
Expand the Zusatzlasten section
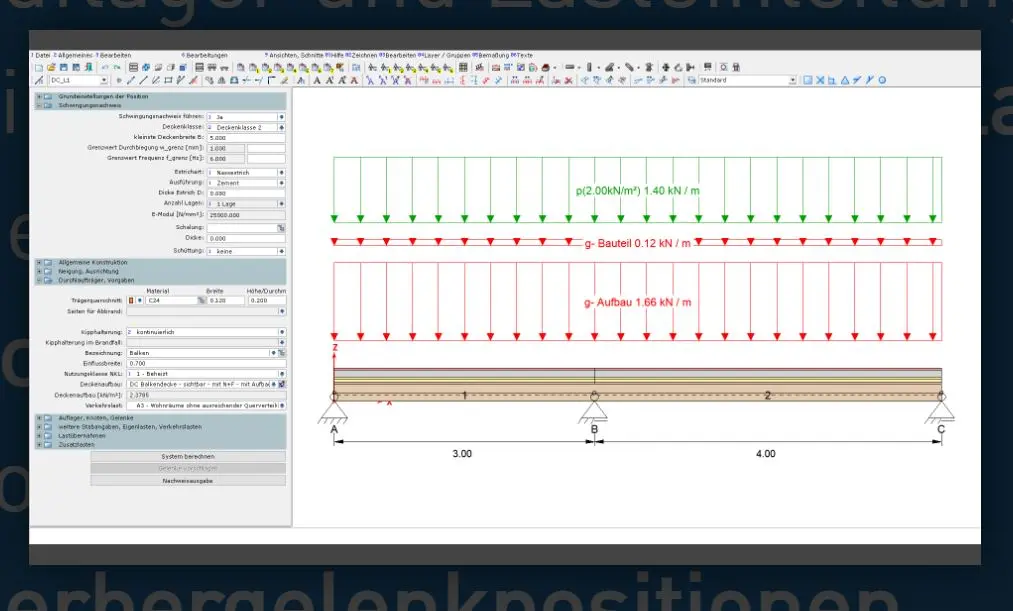point(39,444)
